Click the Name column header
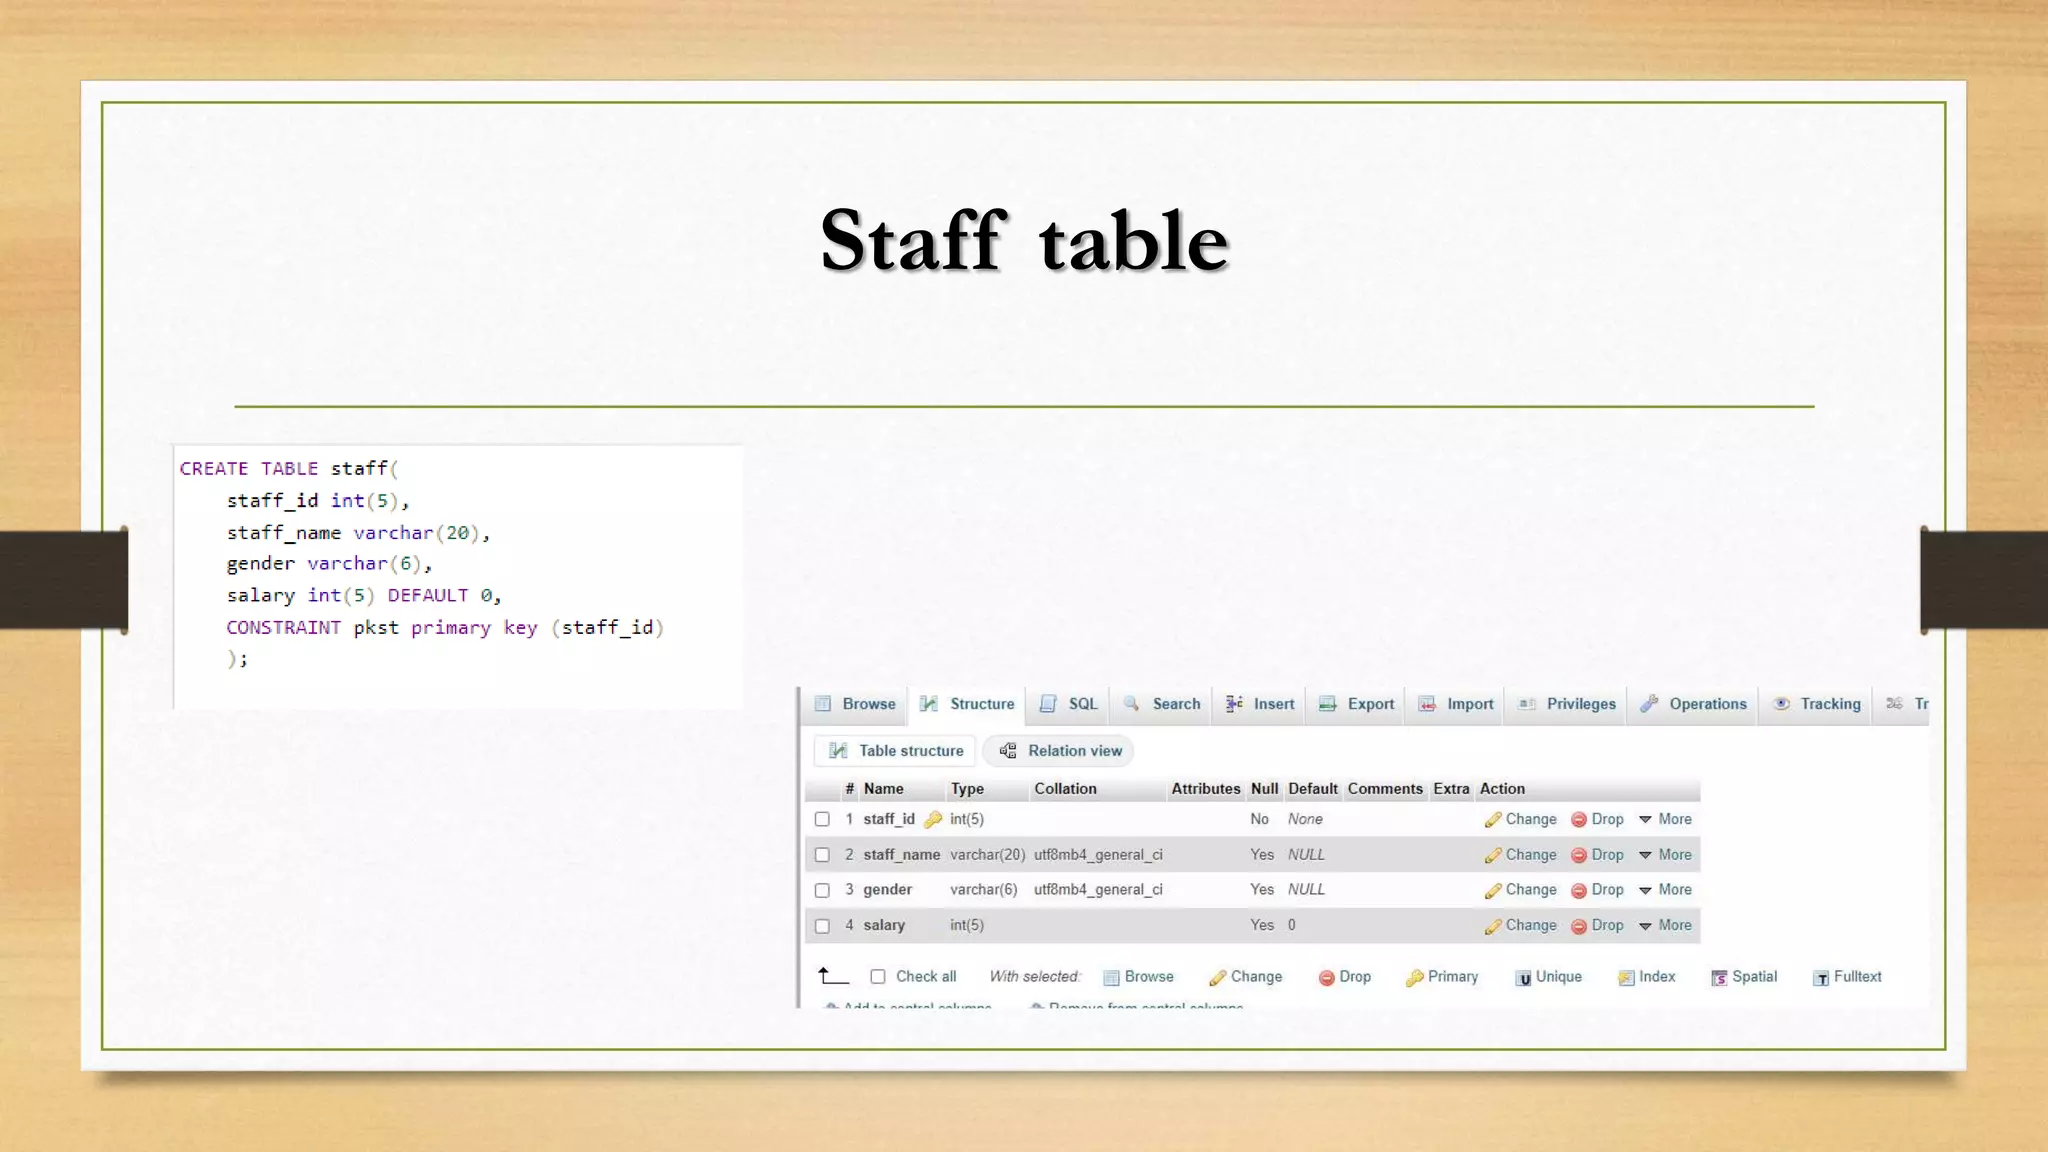The image size is (2048, 1152). click(x=884, y=789)
